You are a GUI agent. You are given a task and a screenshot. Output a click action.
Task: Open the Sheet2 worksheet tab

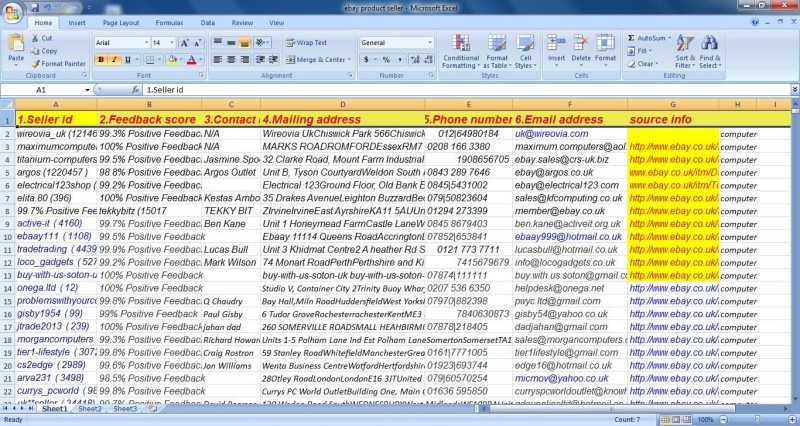coord(90,409)
